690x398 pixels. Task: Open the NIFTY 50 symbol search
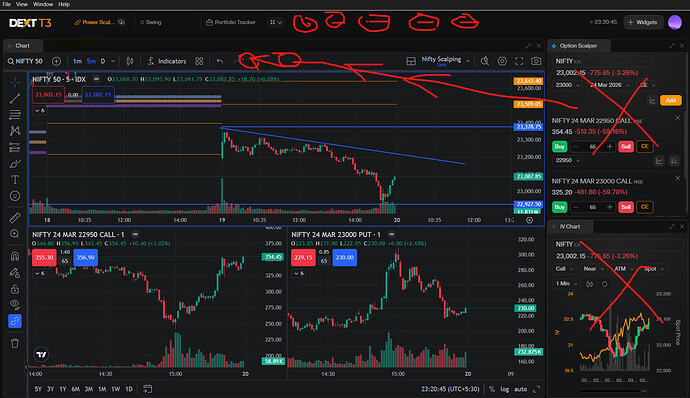click(x=25, y=61)
